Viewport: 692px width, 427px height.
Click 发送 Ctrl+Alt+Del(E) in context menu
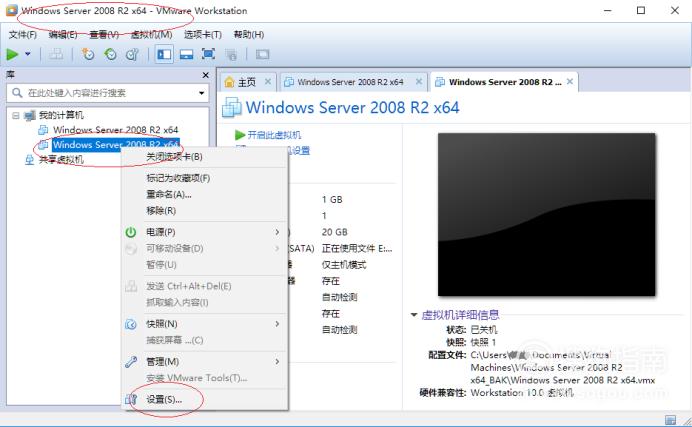click(205, 286)
